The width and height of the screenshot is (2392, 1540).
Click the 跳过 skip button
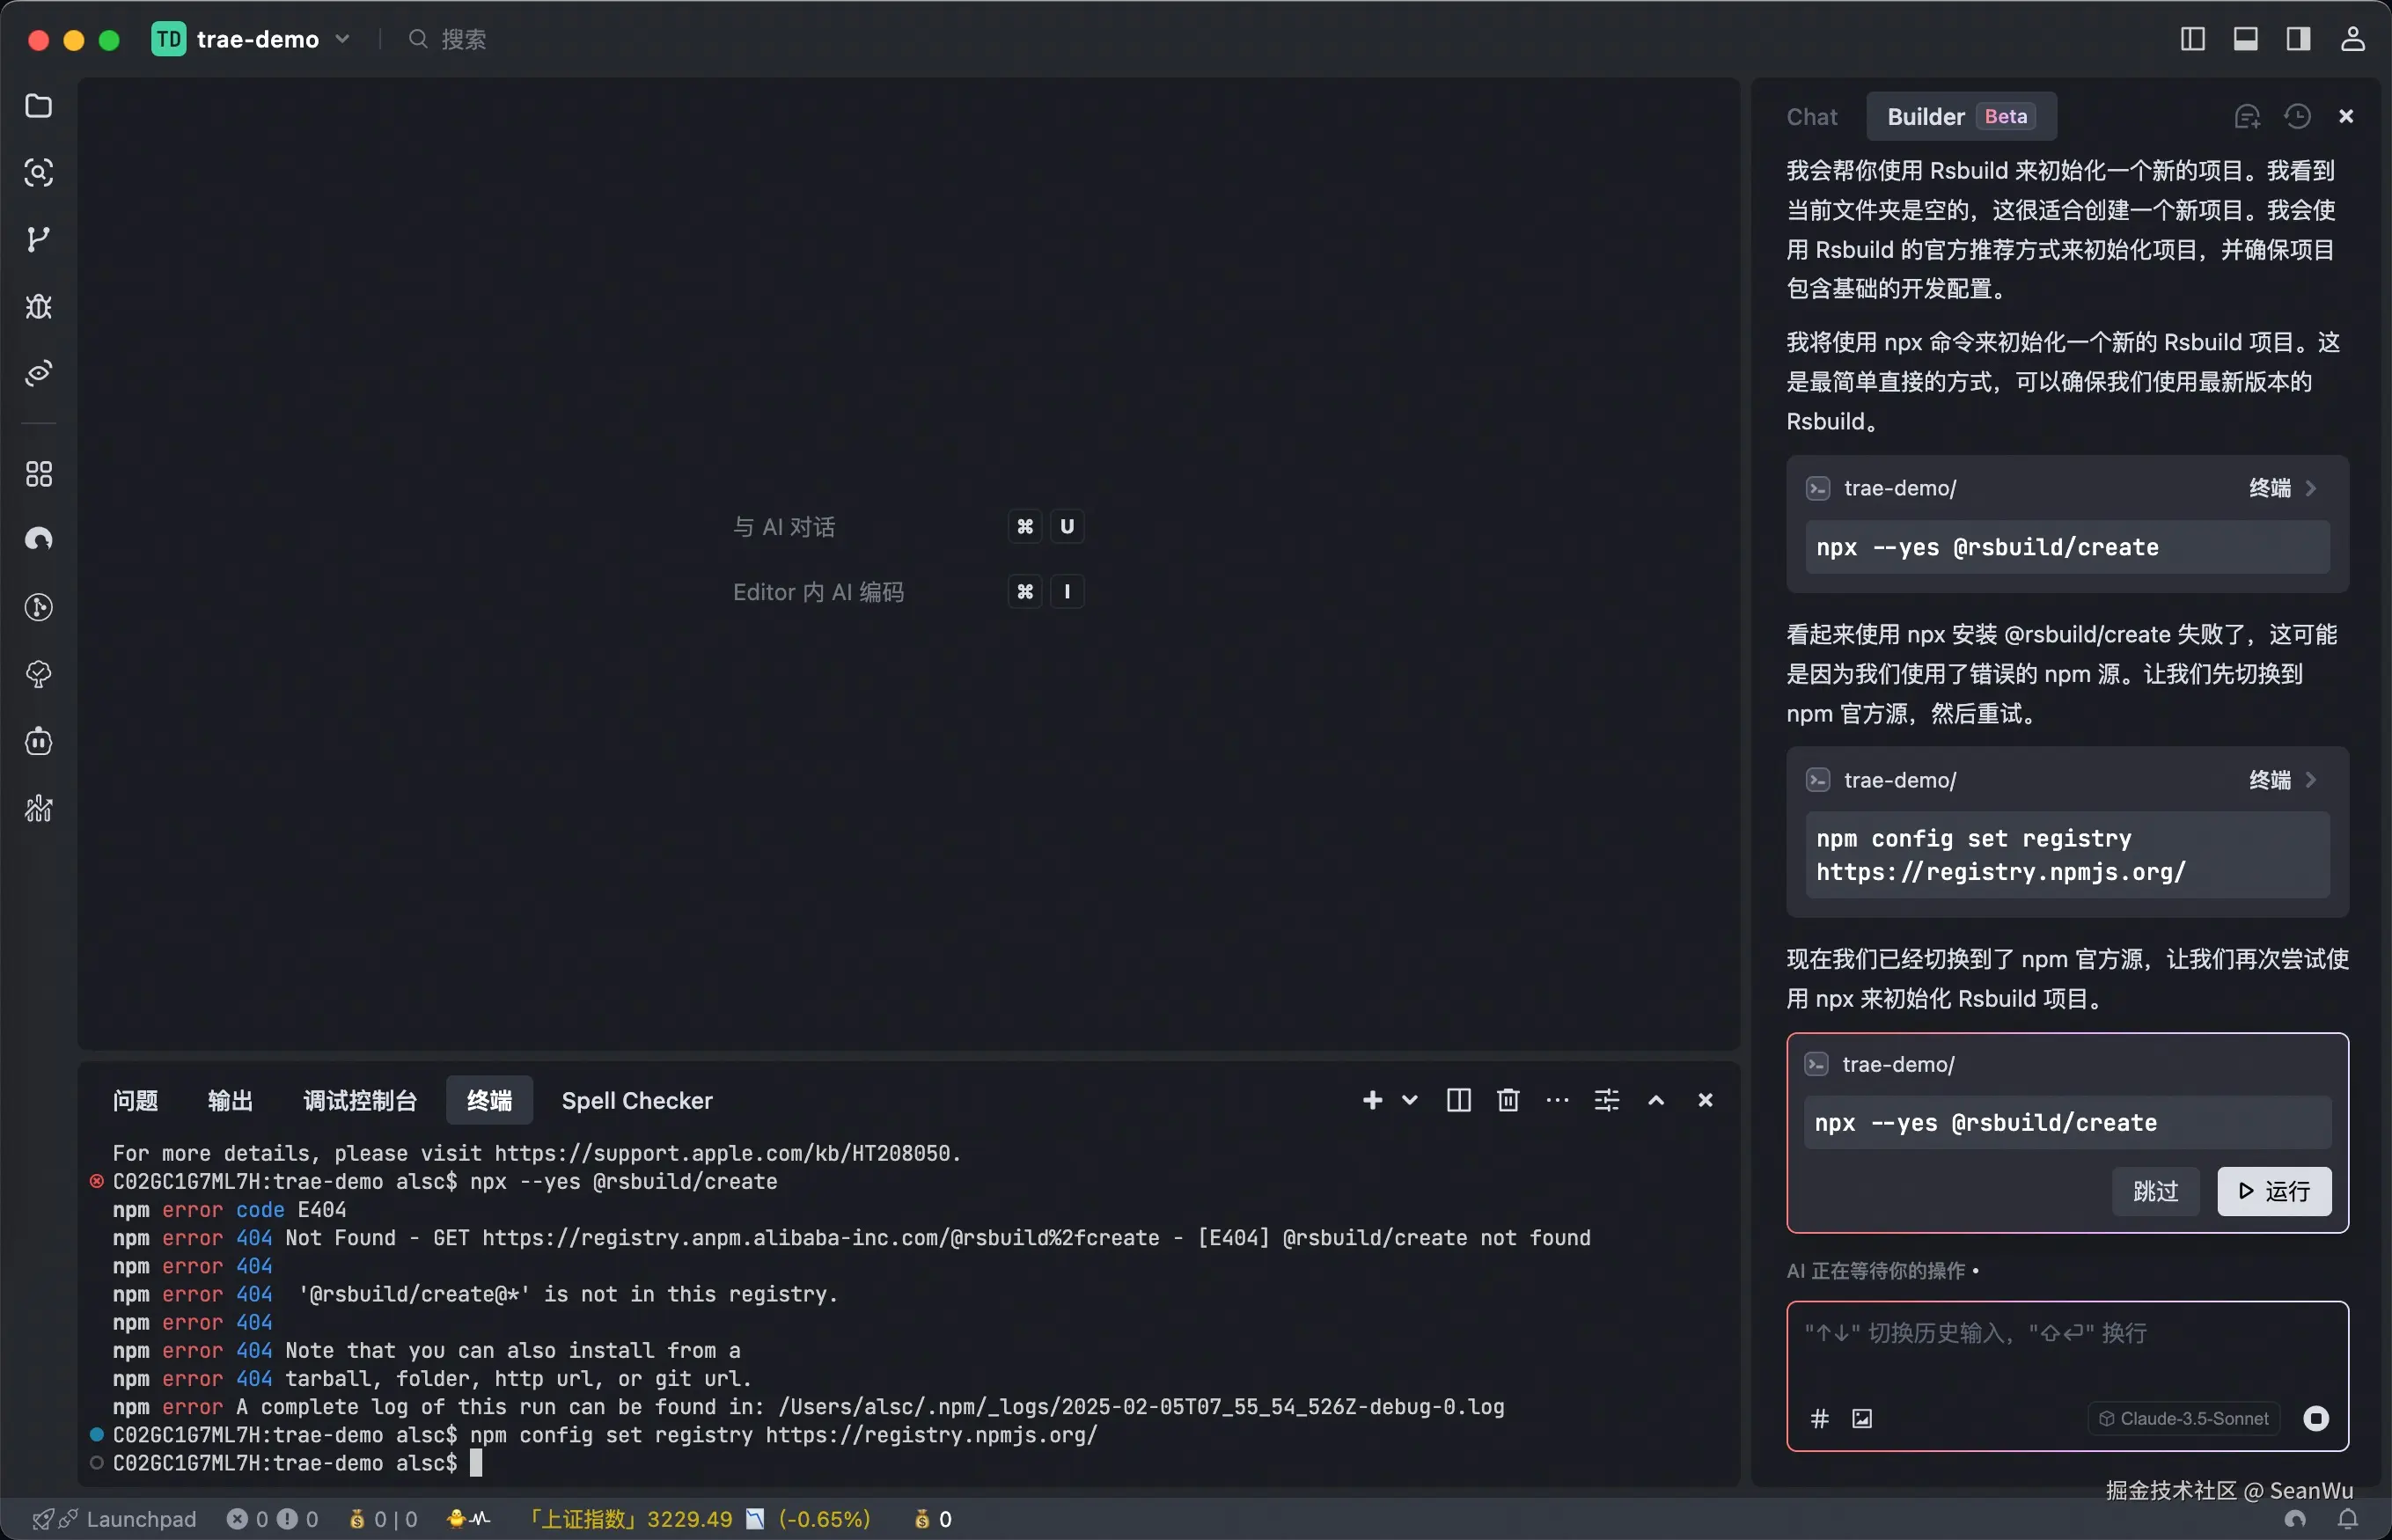pos(2155,1191)
